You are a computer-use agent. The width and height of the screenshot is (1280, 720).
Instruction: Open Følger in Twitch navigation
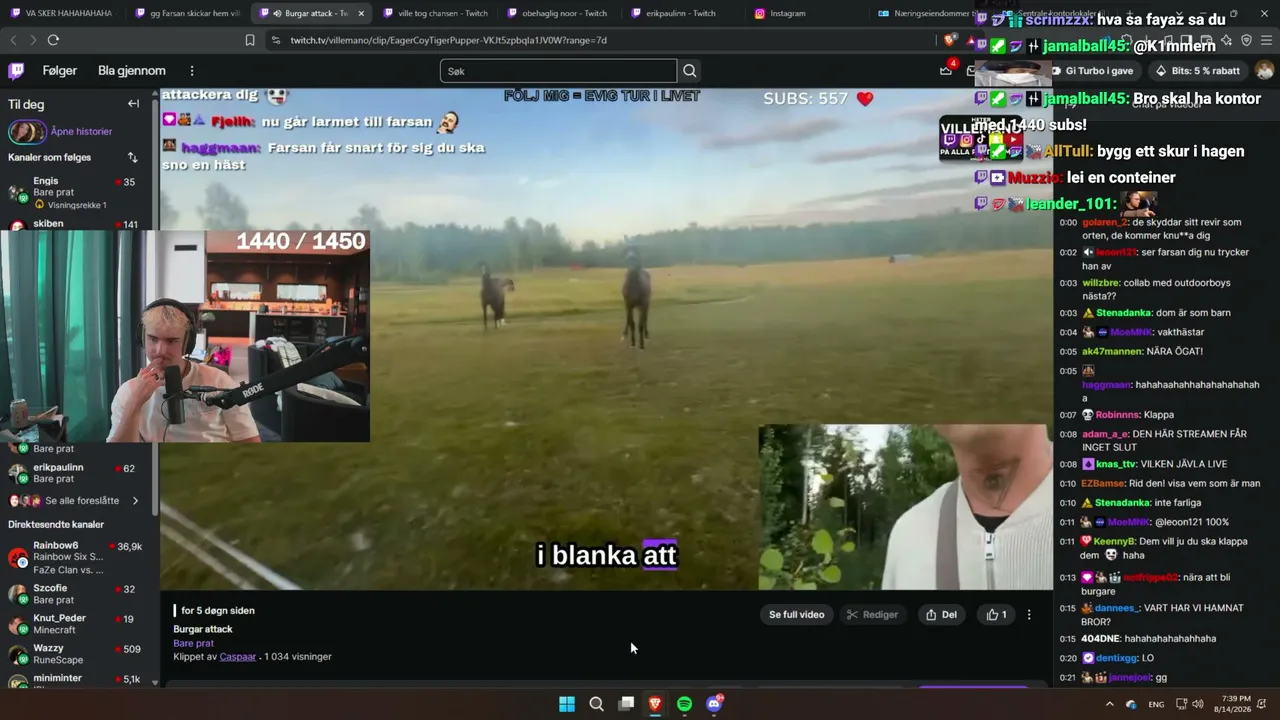[60, 71]
